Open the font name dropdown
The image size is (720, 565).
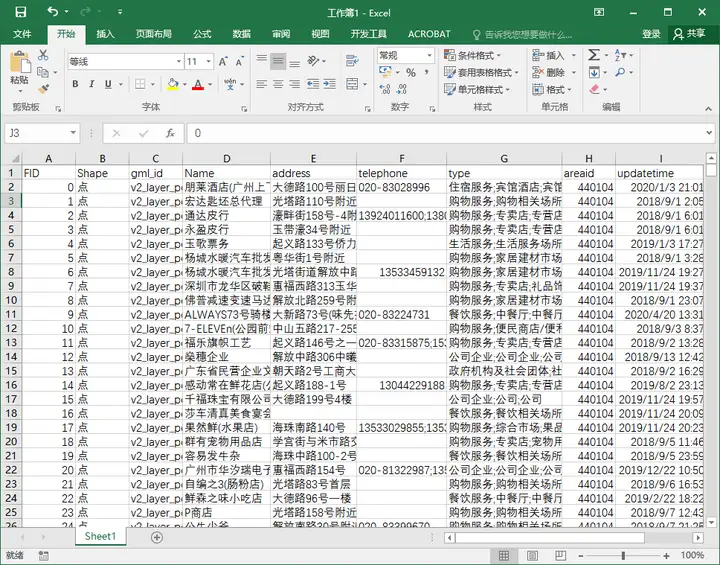point(179,61)
